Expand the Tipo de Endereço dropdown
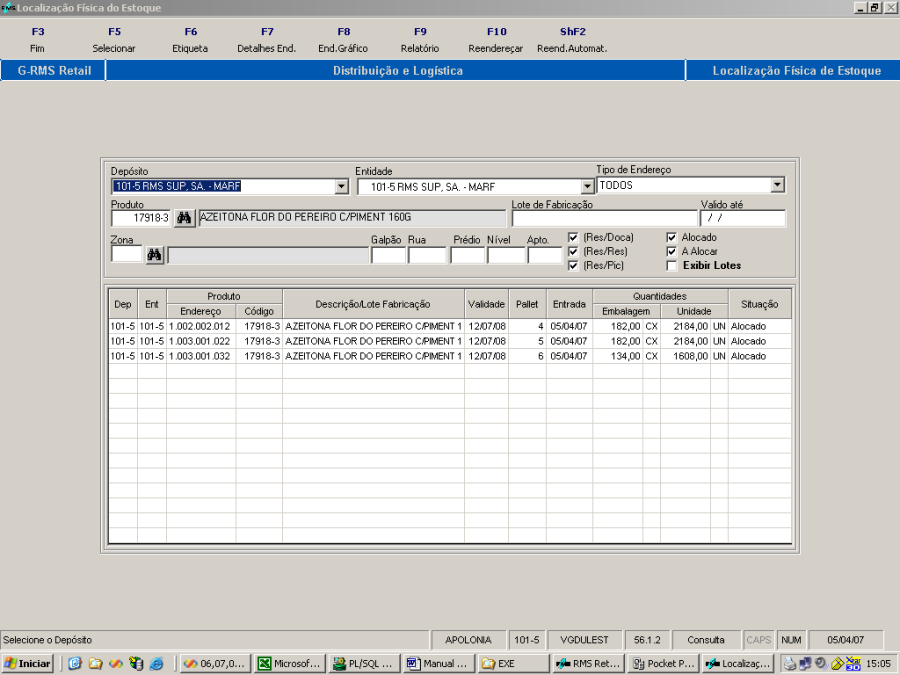This screenshot has width=900, height=675. click(778, 185)
